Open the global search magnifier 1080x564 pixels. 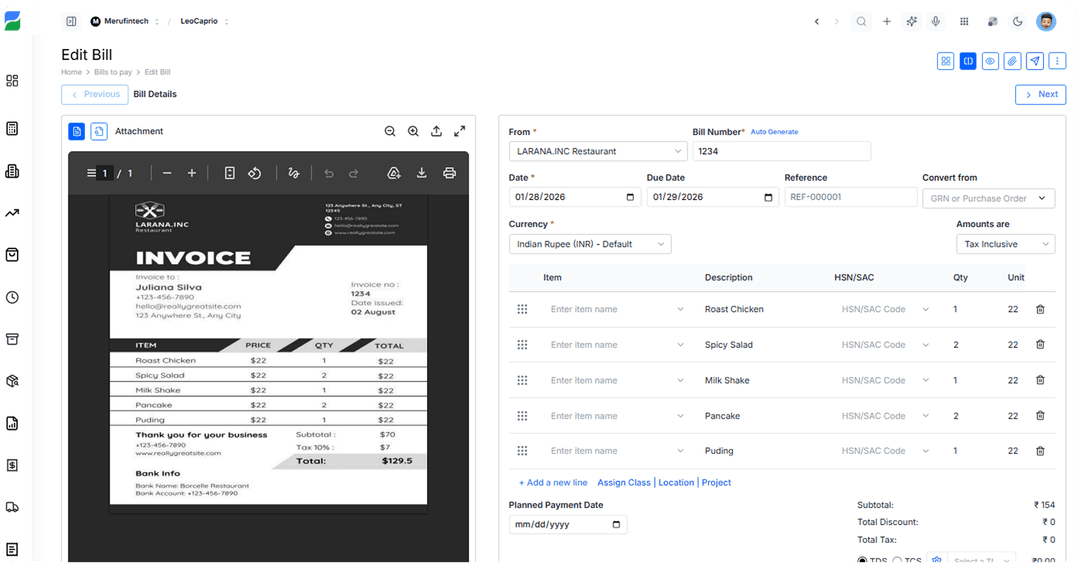coord(861,21)
